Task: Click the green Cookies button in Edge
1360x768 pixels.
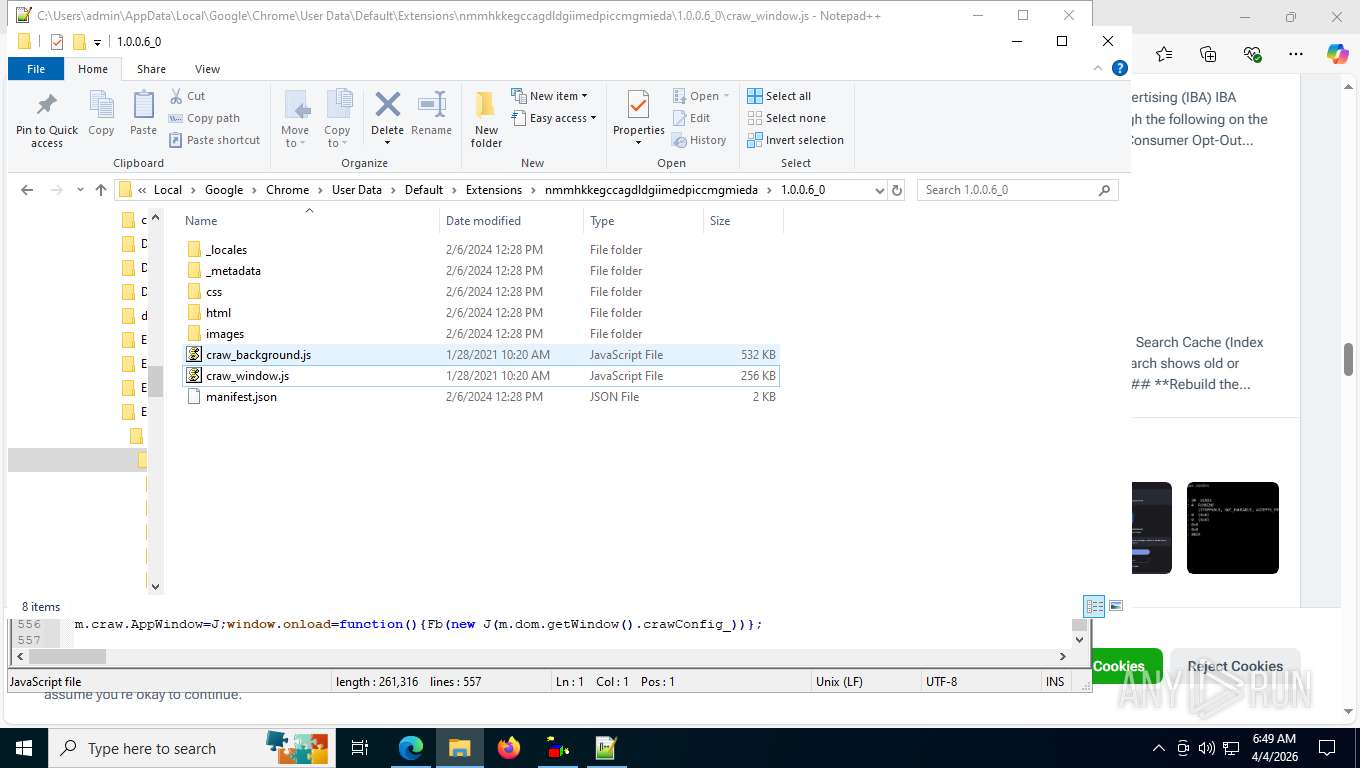Action: coord(1127,666)
